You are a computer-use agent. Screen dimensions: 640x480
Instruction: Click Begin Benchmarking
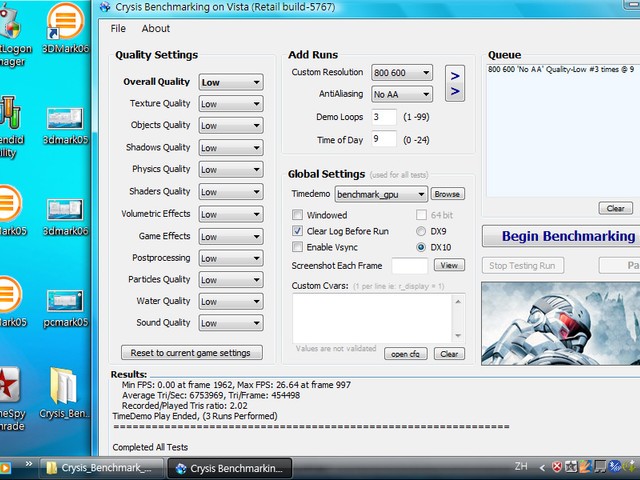pyautogui.click(x=562, y=236)
